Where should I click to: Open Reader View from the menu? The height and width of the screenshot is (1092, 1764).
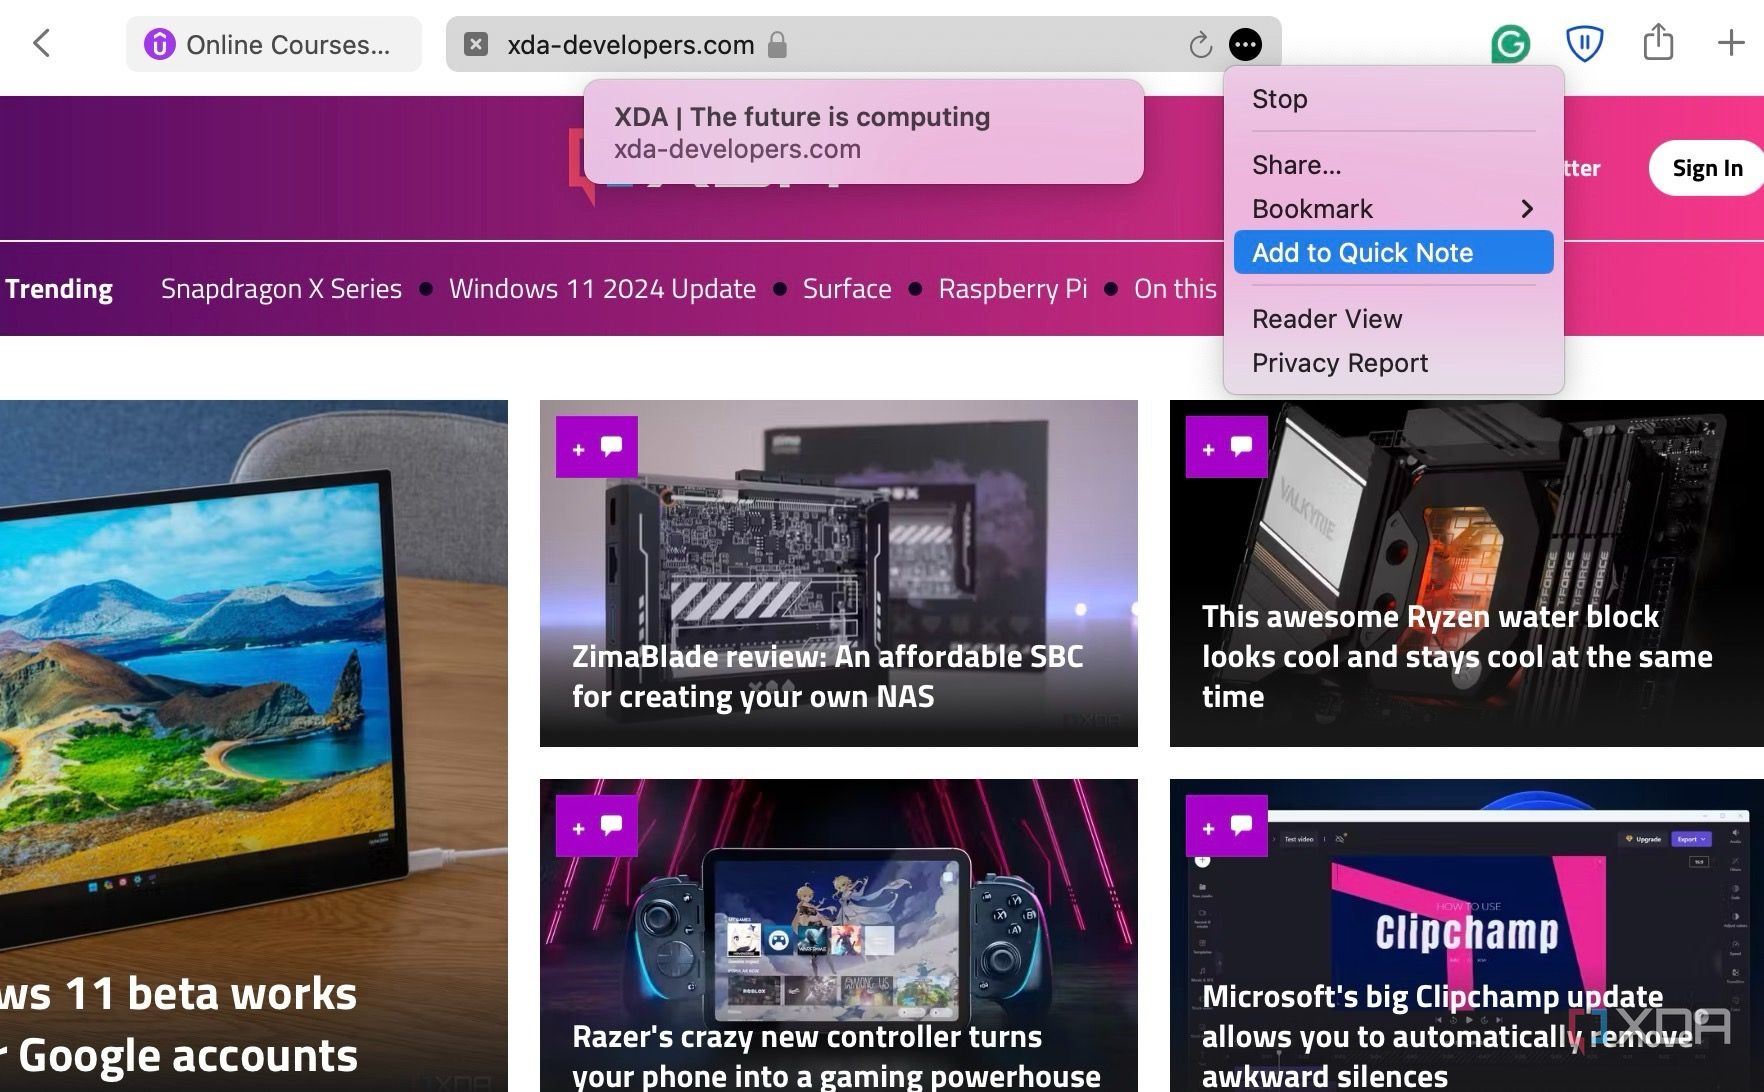point(1393,319)
